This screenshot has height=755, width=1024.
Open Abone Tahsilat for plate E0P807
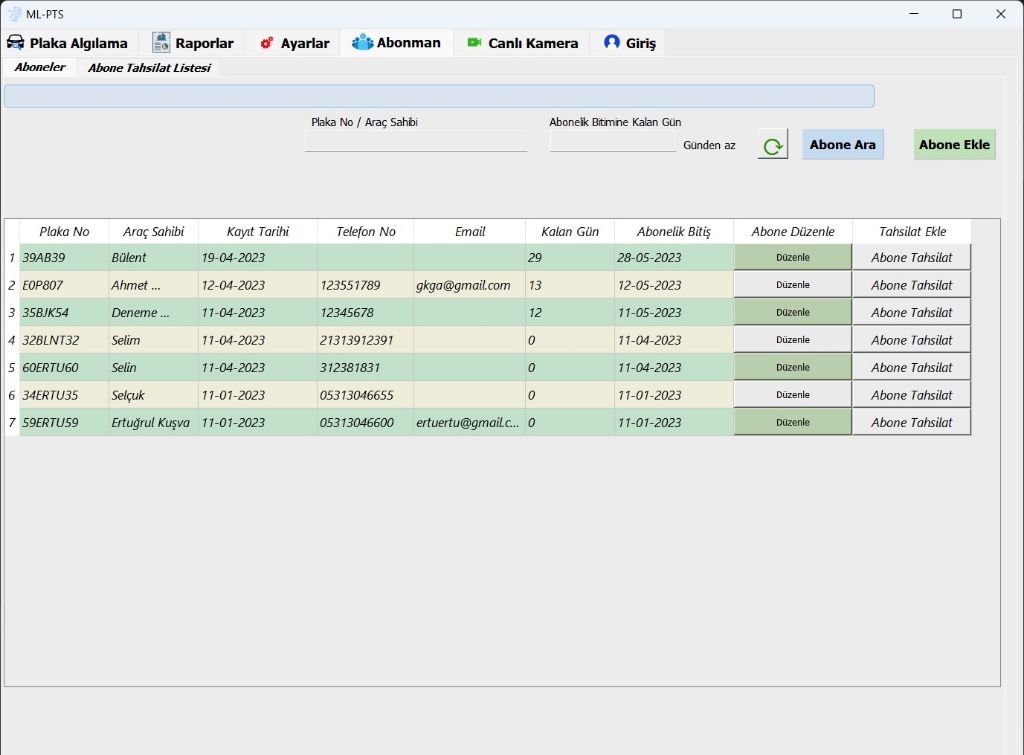[x=912, y=285]
